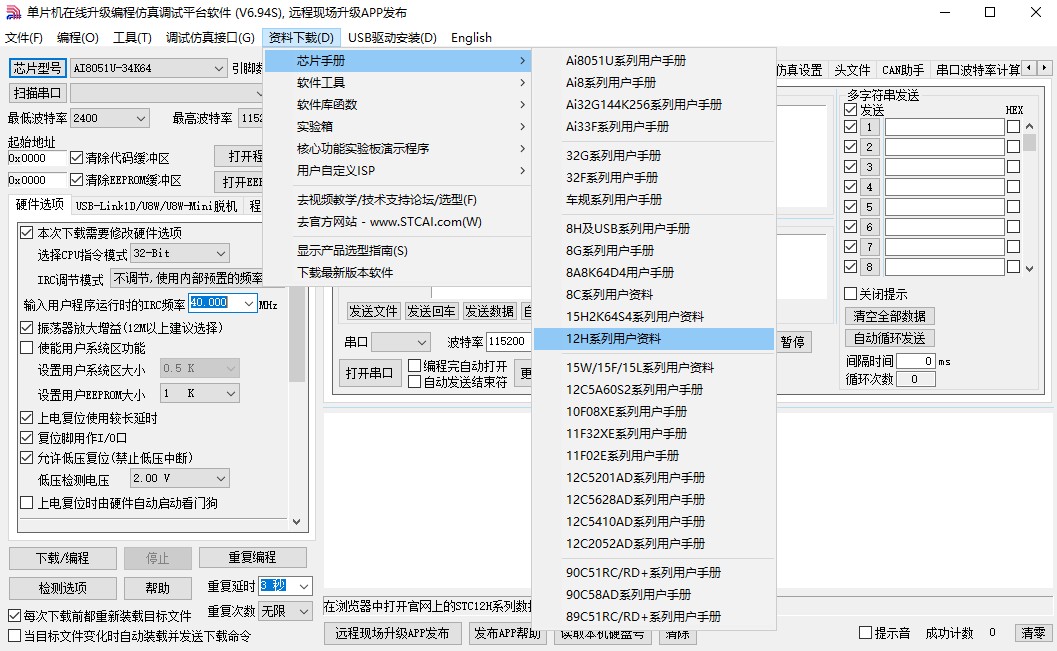Open the 文件(F) menu
Viewport: 1057px width, 651px height.
point(24,38)
